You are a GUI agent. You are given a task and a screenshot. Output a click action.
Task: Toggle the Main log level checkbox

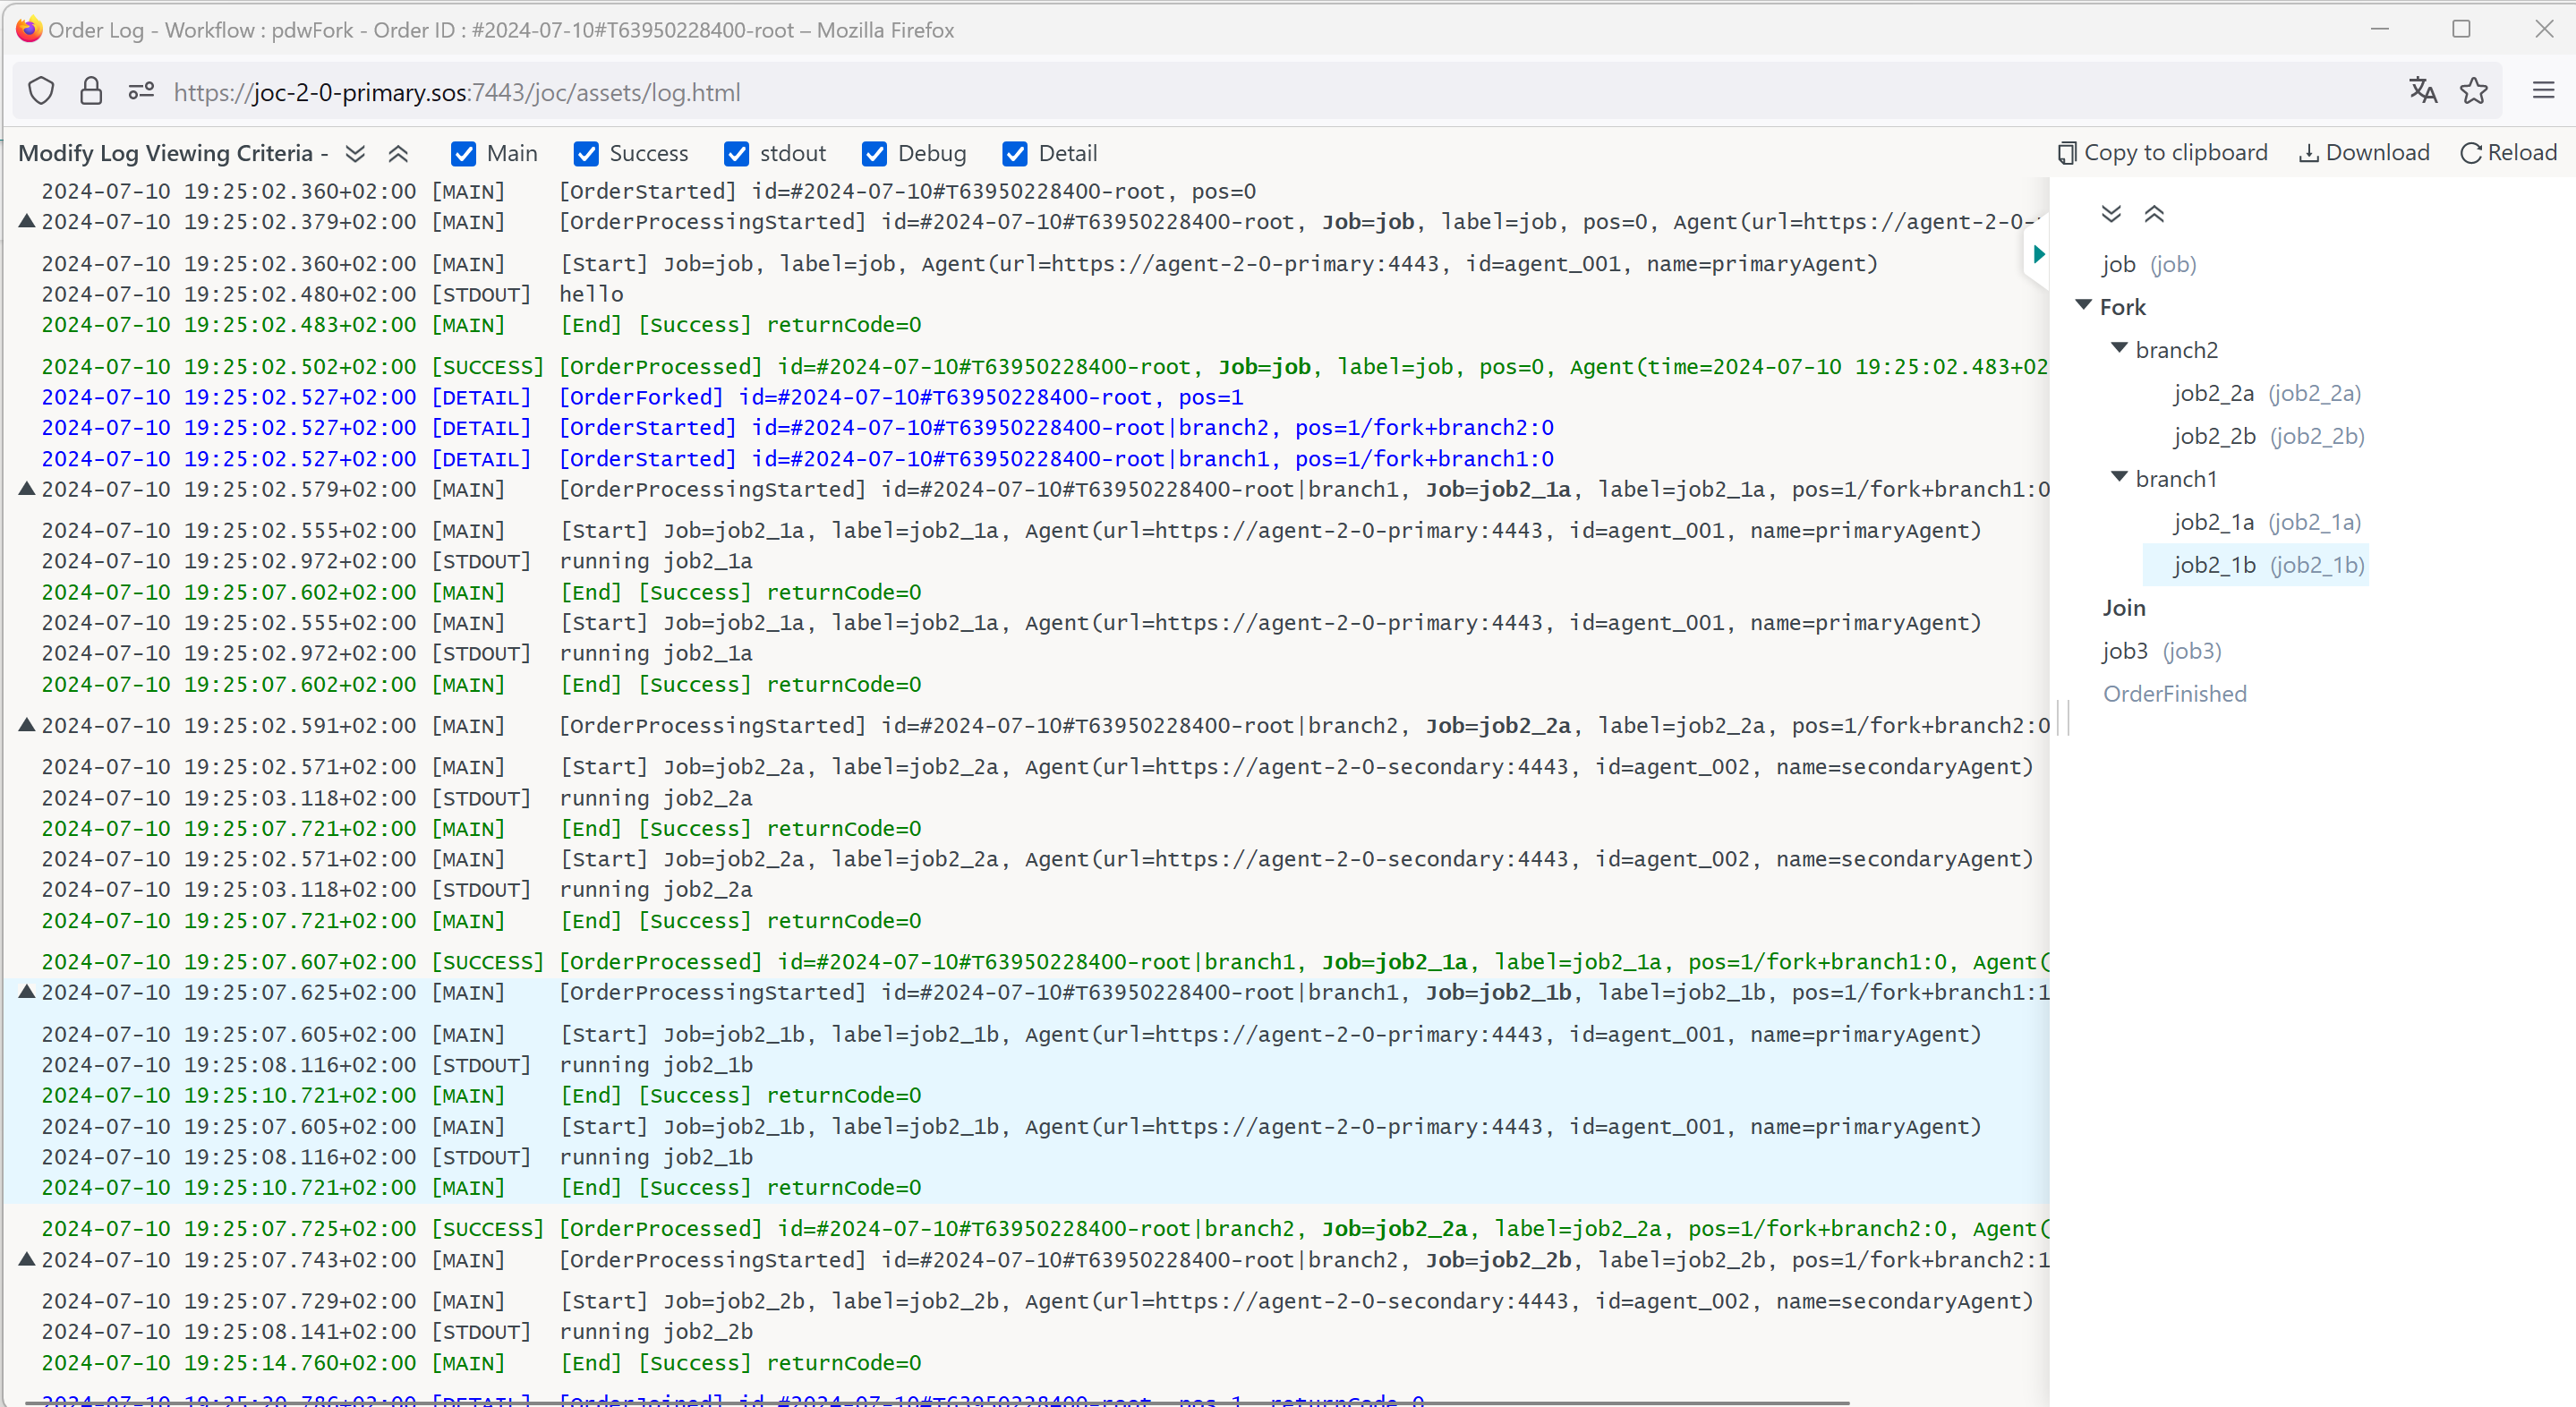pos(463,153)
